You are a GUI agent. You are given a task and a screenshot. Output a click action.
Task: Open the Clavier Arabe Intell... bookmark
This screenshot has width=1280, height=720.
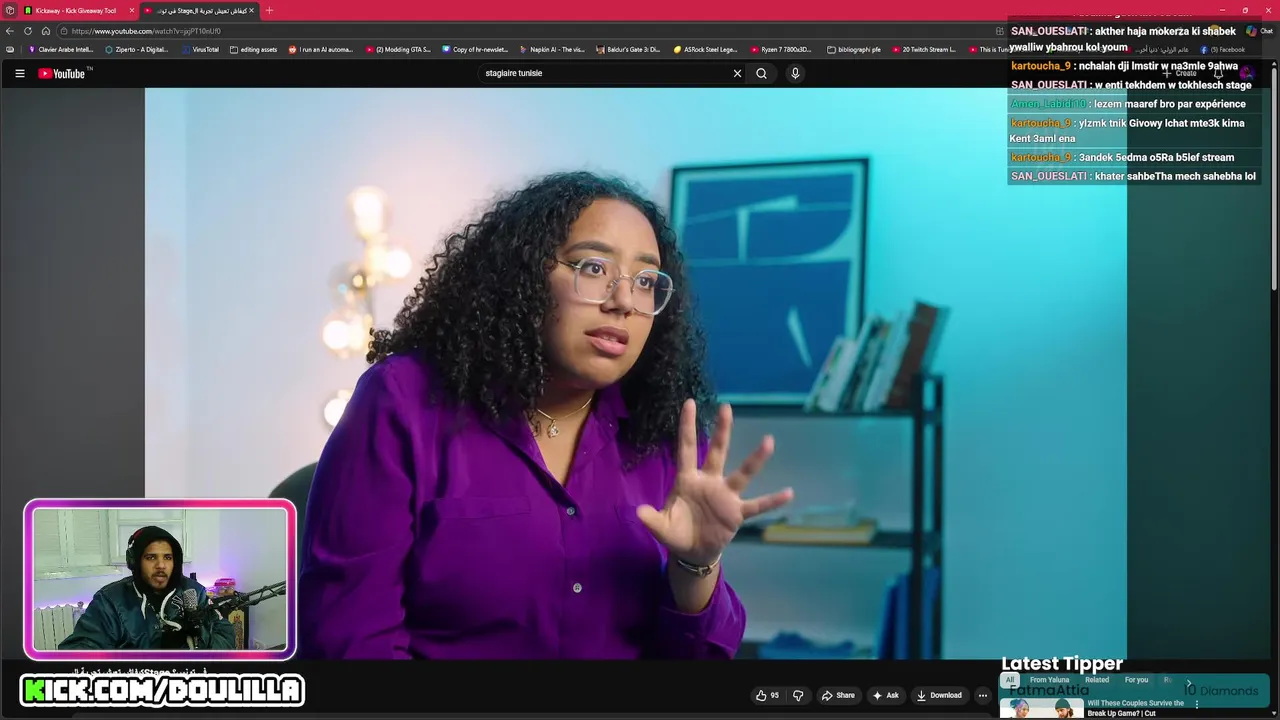tap(61, 49)
